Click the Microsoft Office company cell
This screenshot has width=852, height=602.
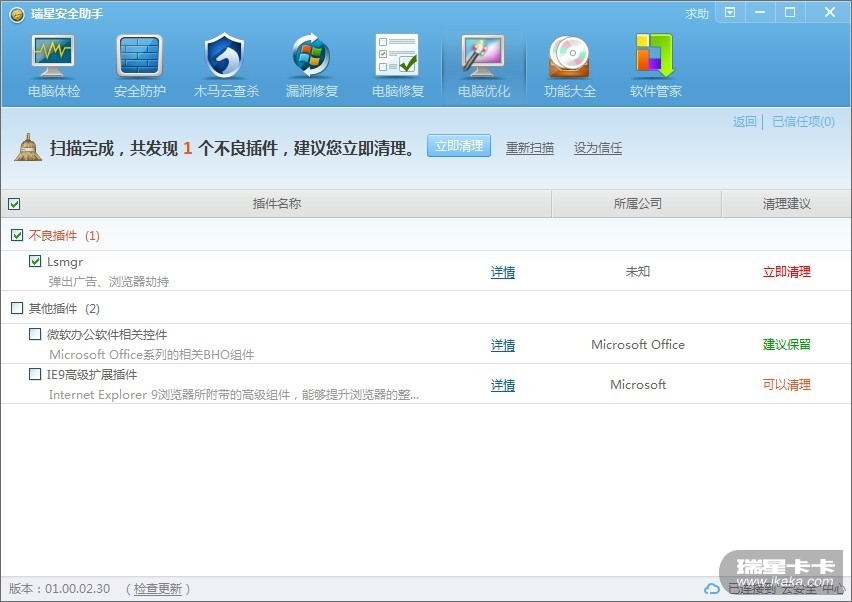[x=637, y=344]
